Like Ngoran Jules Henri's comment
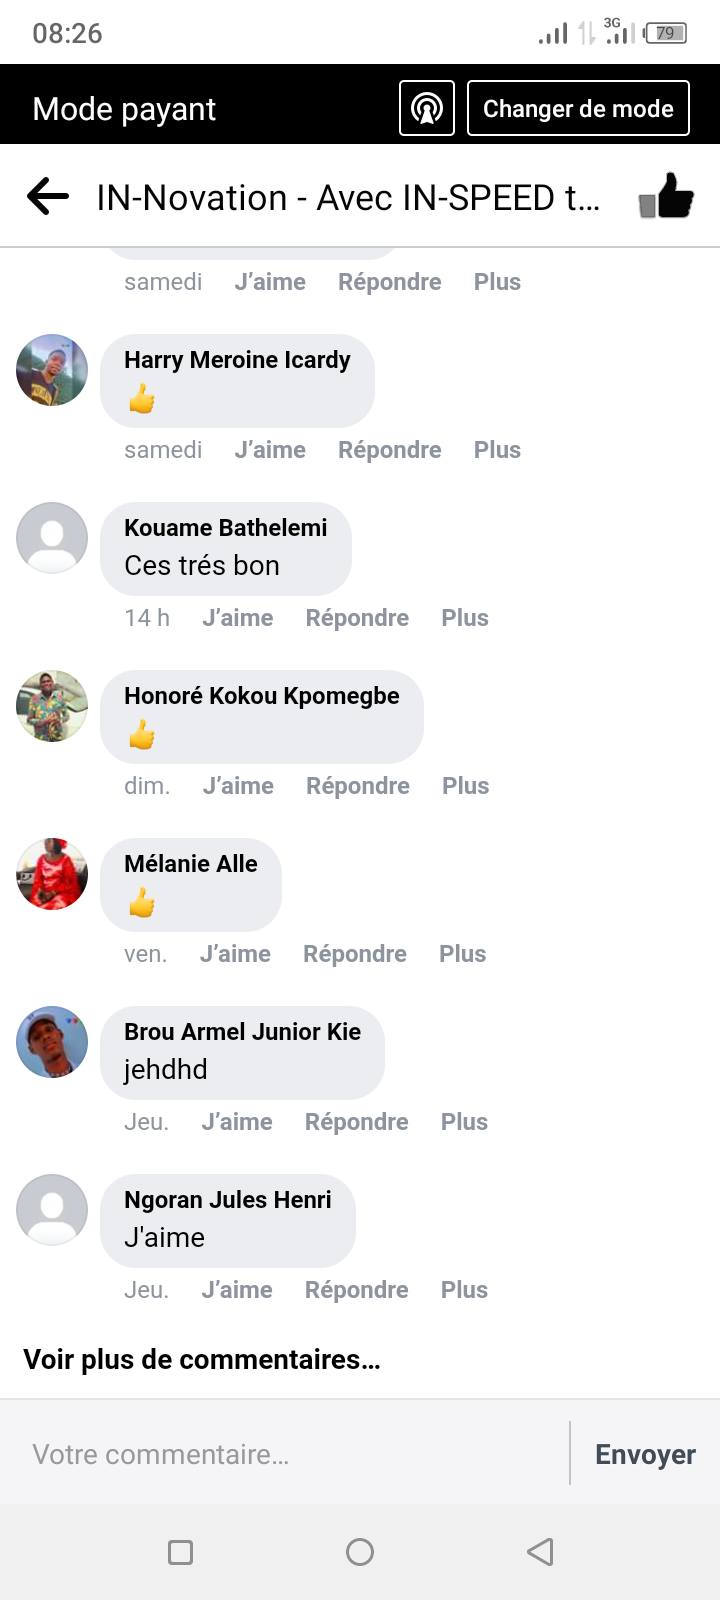This screenshot has height=1600, width=720. pos(237,1290)
